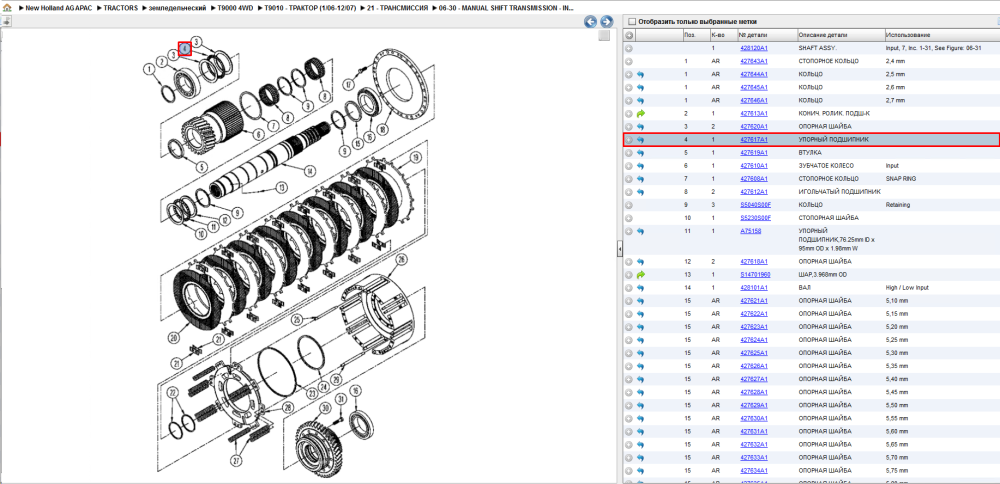Screen dimensions: 1000x484
Task: Enable 'Отобразить только выбранные метки' checkbox
Action: 631,21
